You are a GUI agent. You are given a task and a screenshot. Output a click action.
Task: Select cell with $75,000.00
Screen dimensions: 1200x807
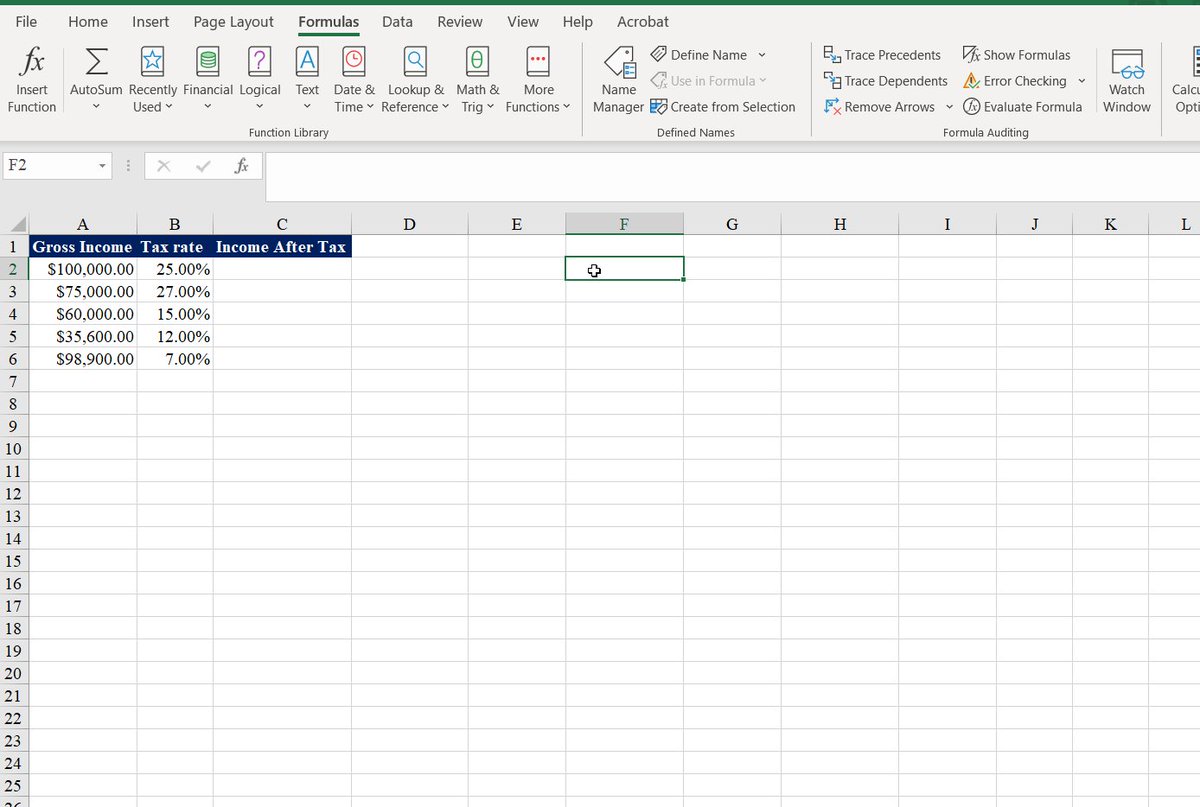click(x=83, y=291)
